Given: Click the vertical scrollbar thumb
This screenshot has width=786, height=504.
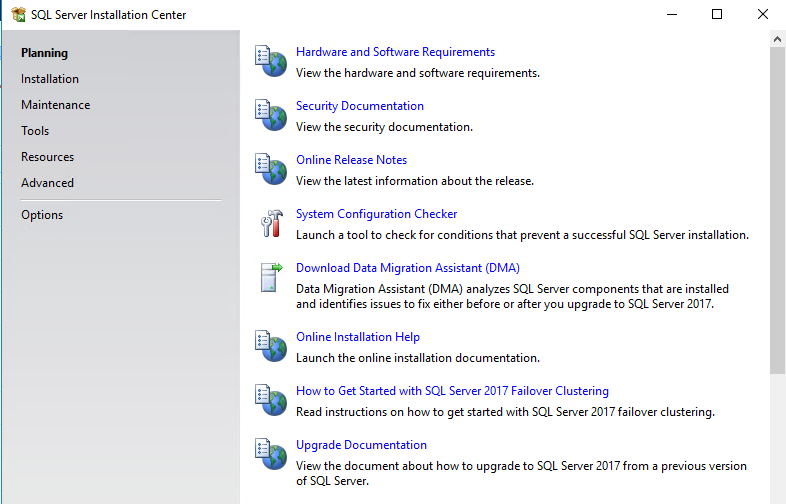Looking at the screenshot, I should [777, 211].
